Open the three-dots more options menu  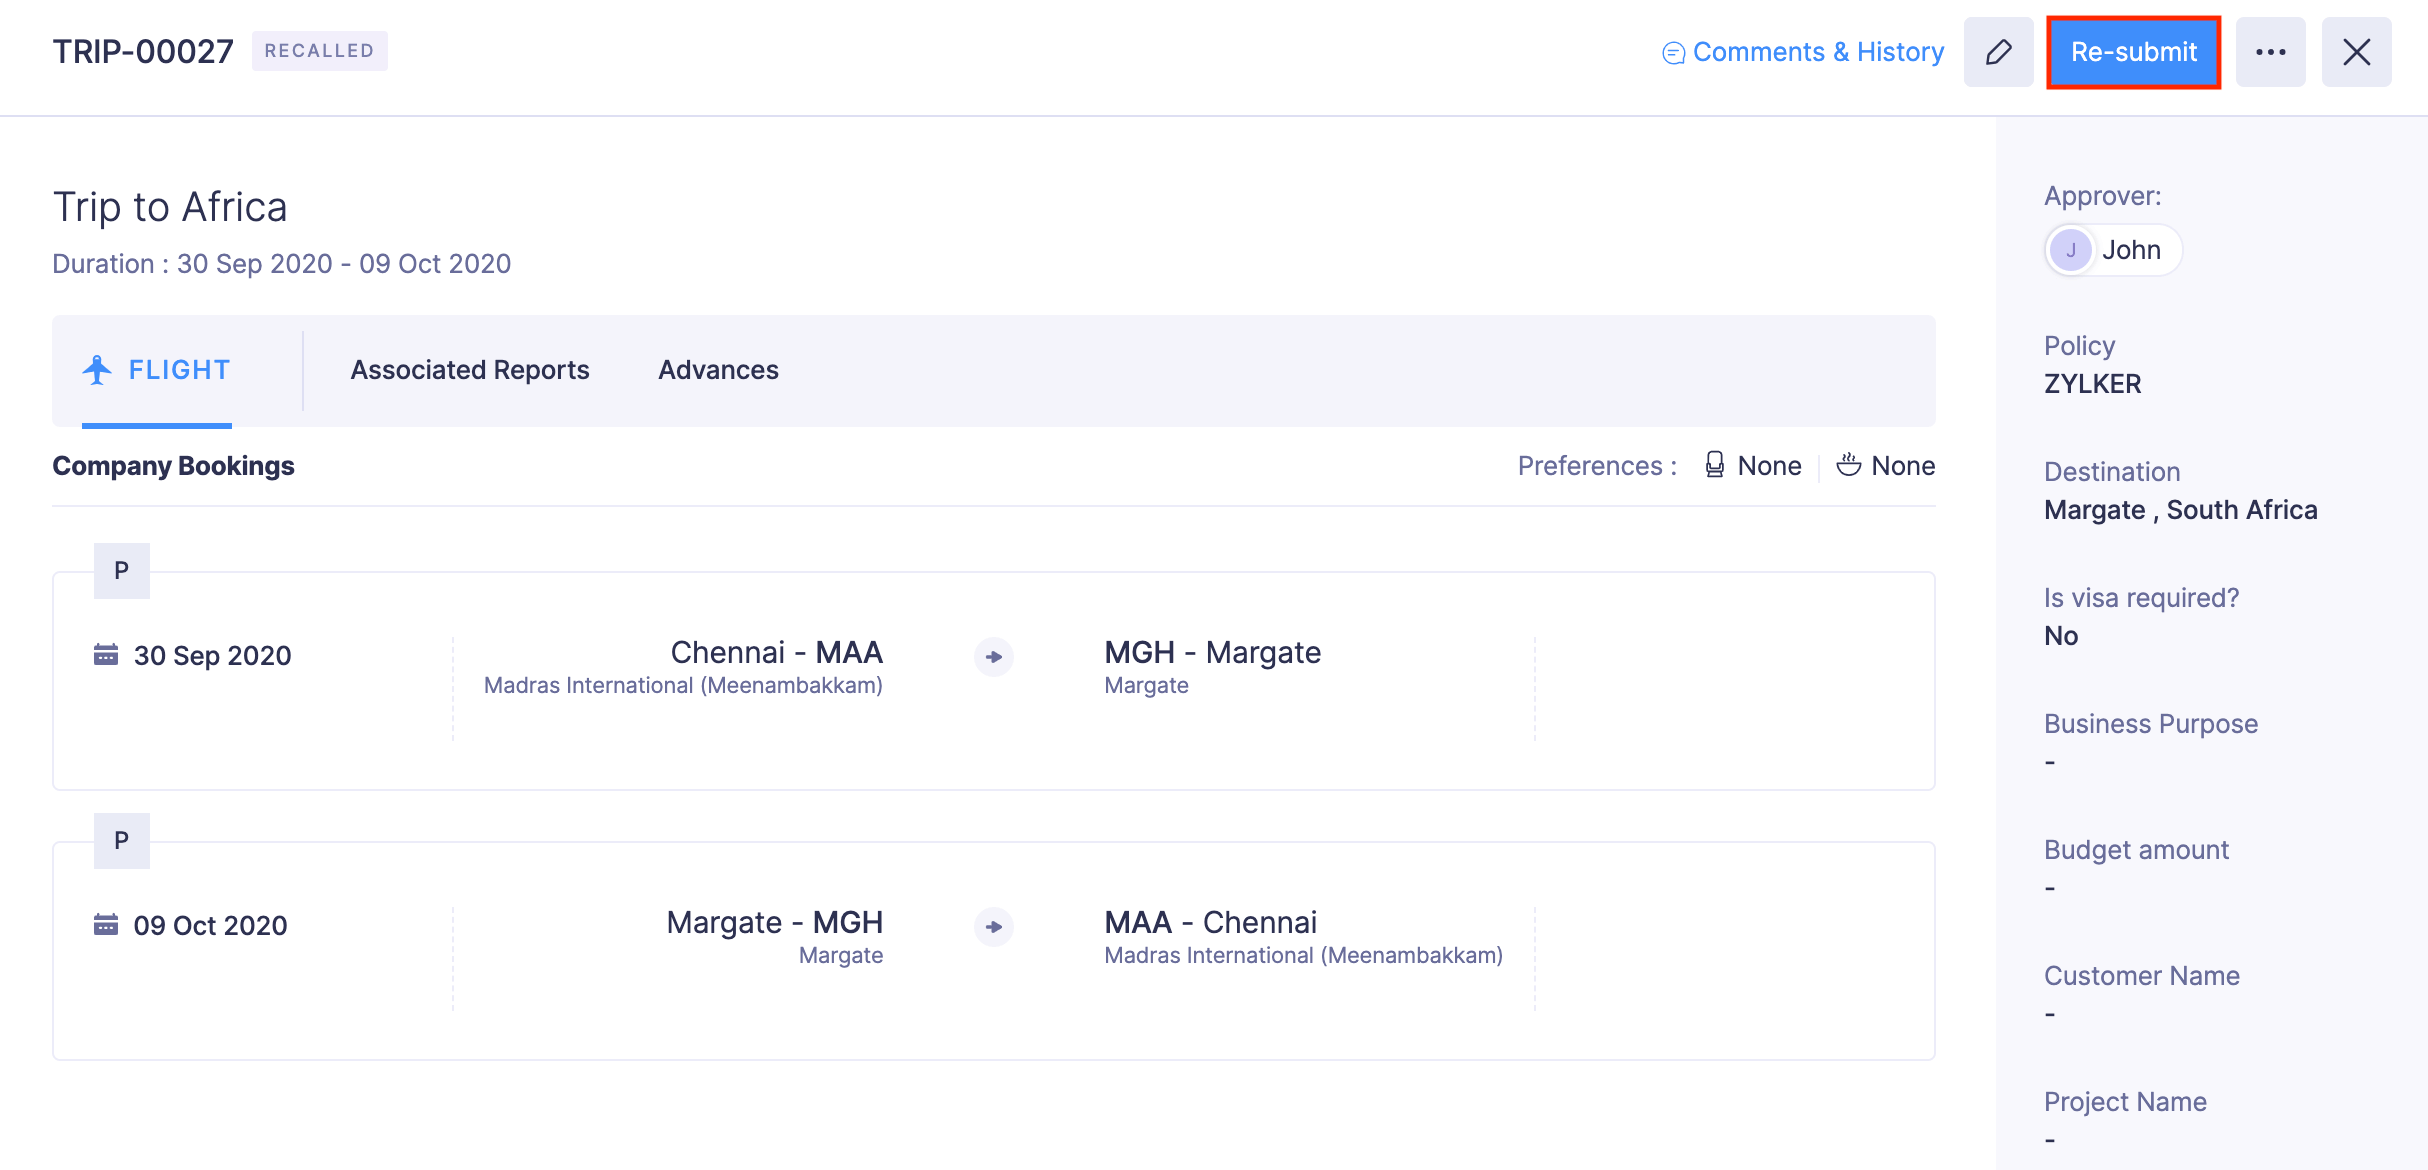[x=2270, y=52]
